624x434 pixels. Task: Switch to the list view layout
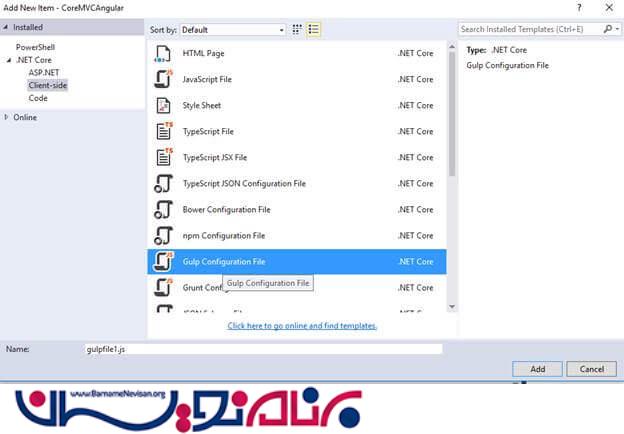click(313, 30)
